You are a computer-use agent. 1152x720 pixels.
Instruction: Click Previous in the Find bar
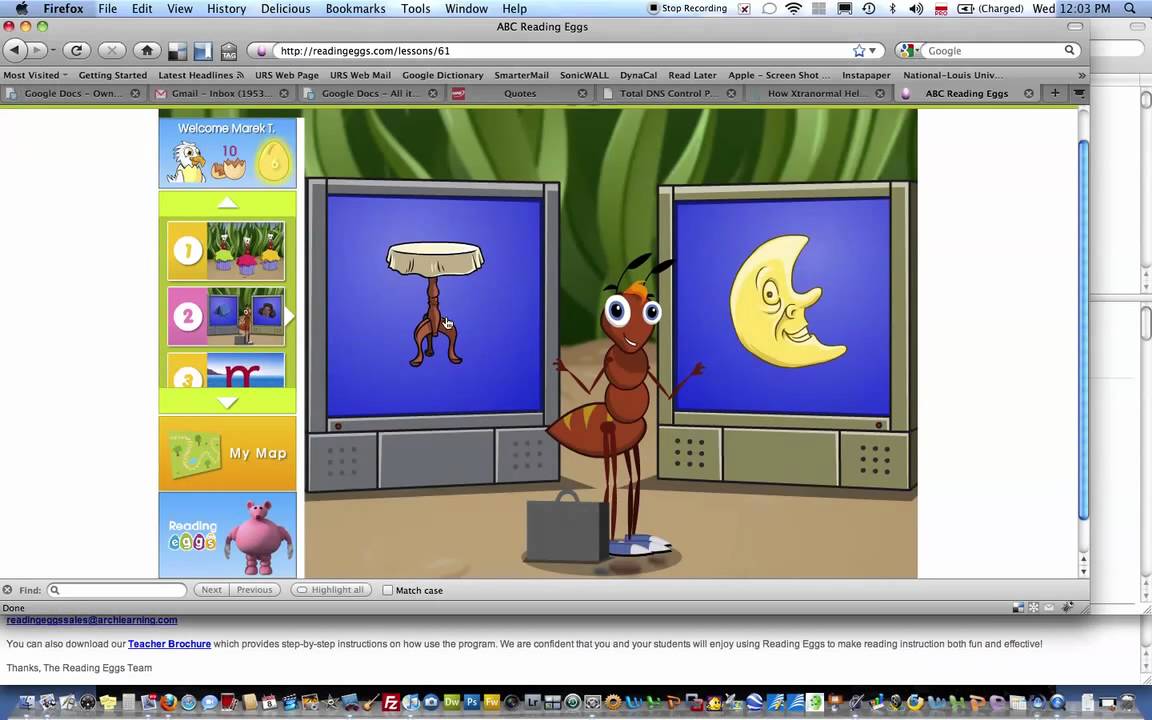pyautogui.click(x=254, y=590)
